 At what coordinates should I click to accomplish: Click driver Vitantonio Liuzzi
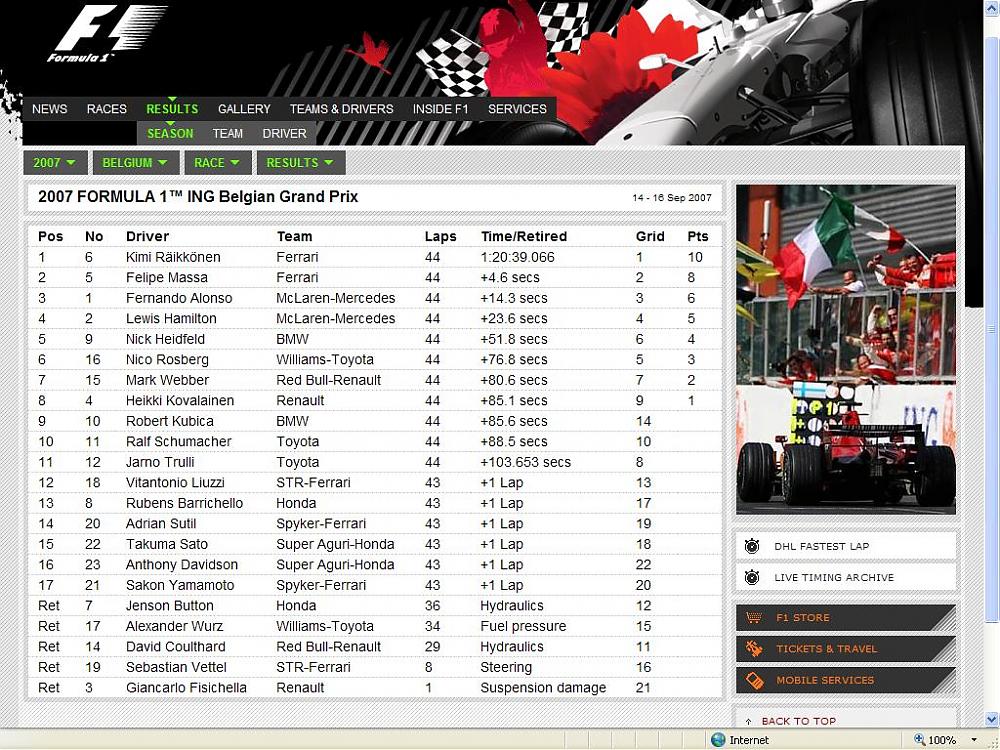175,482
